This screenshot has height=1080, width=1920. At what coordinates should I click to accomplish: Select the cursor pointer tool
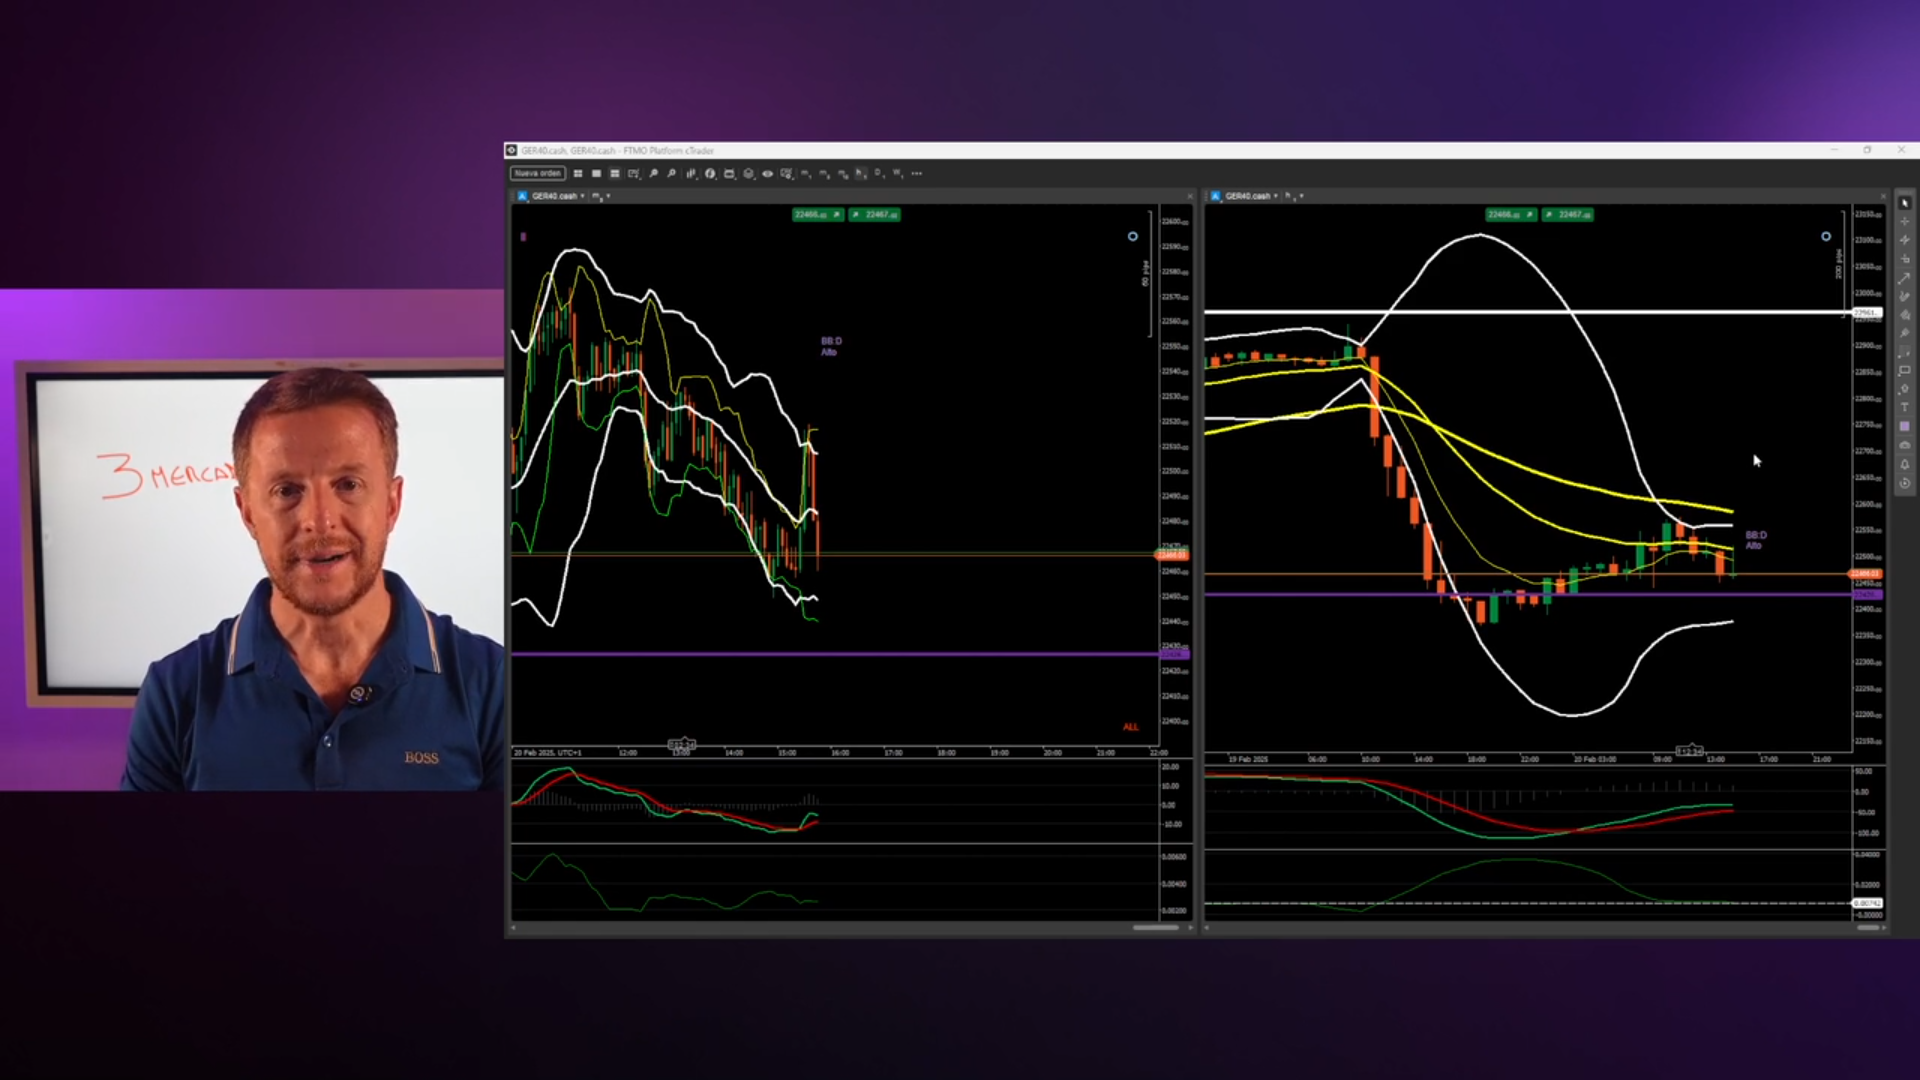(x=1904, y=203)
